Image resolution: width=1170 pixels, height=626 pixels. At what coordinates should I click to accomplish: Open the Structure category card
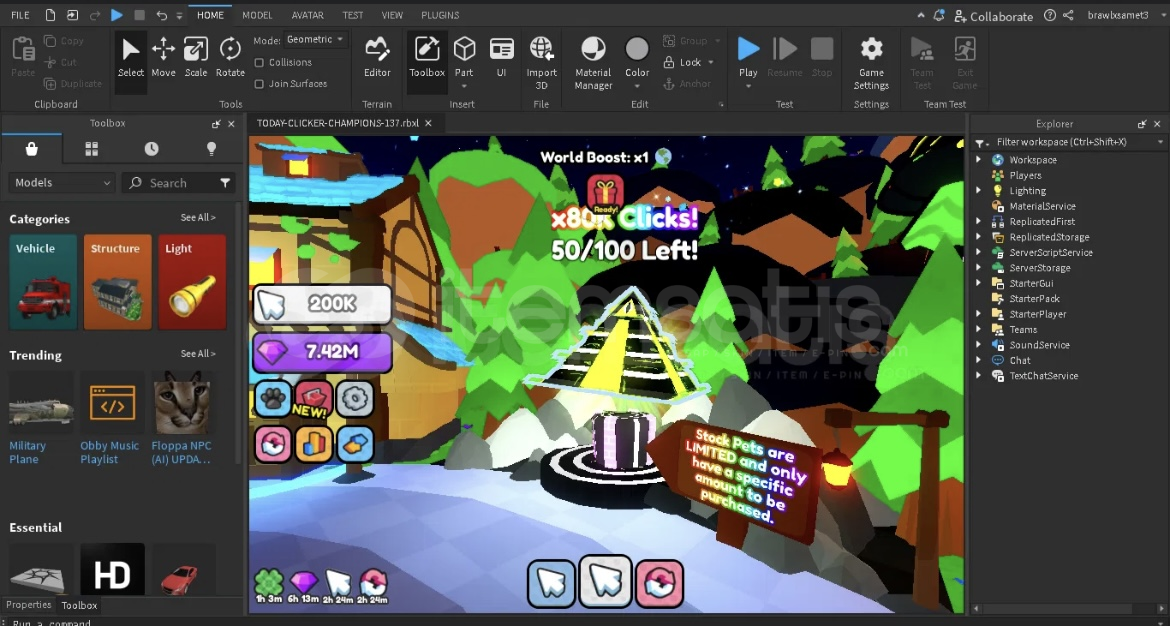[x=117, y=282]
